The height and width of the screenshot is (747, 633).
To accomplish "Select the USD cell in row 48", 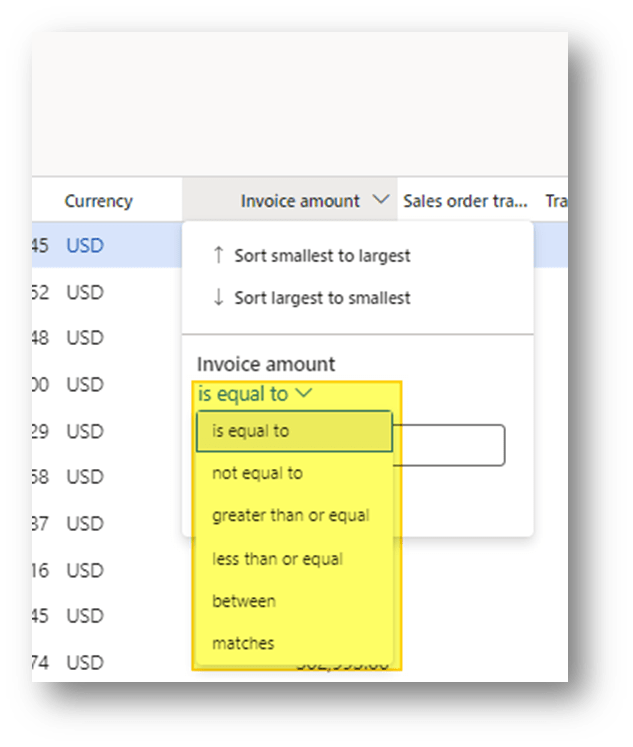I will point(85,338).
